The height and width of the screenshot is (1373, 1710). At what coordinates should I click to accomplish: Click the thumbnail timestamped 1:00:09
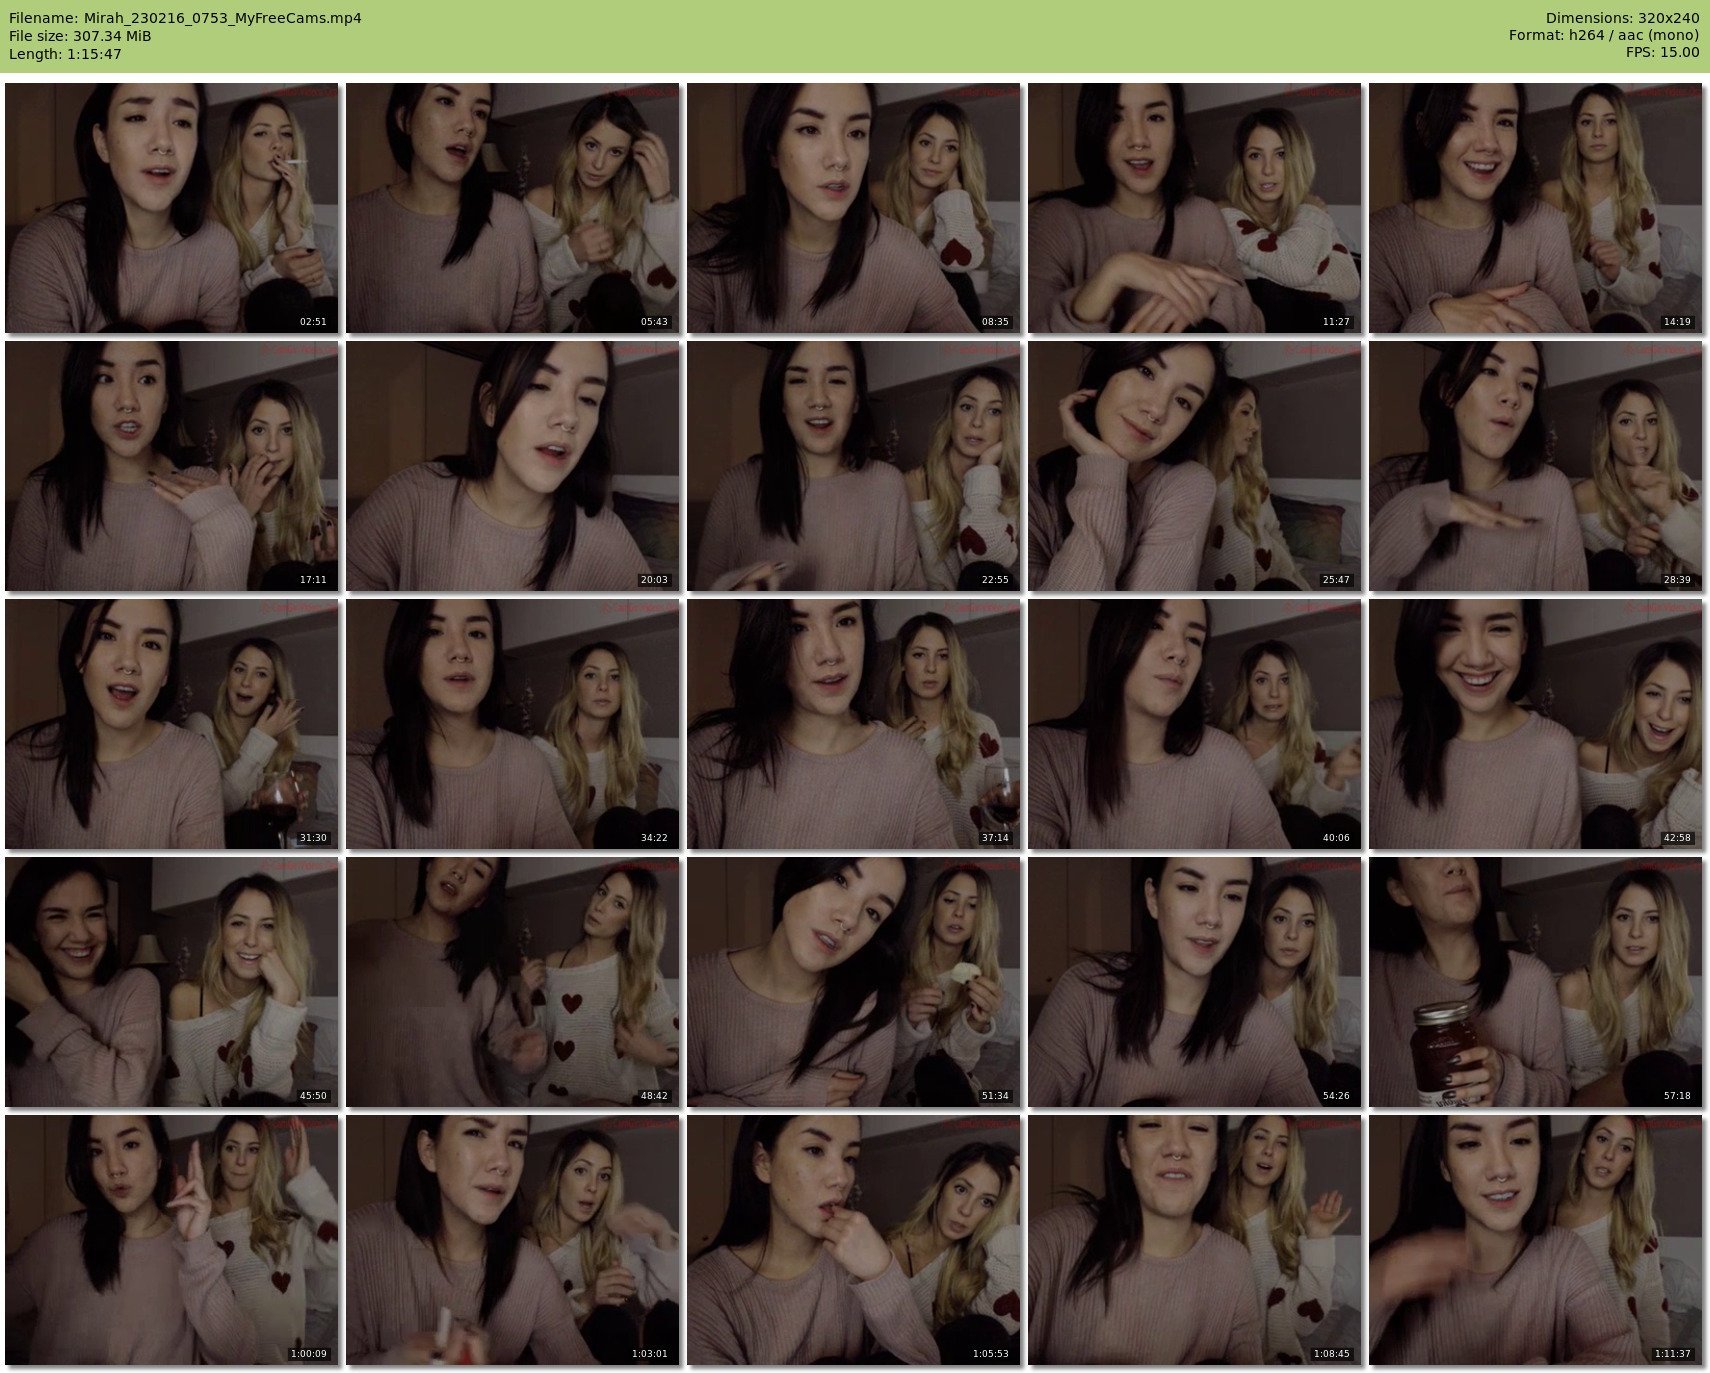(x=171, y=1240)
